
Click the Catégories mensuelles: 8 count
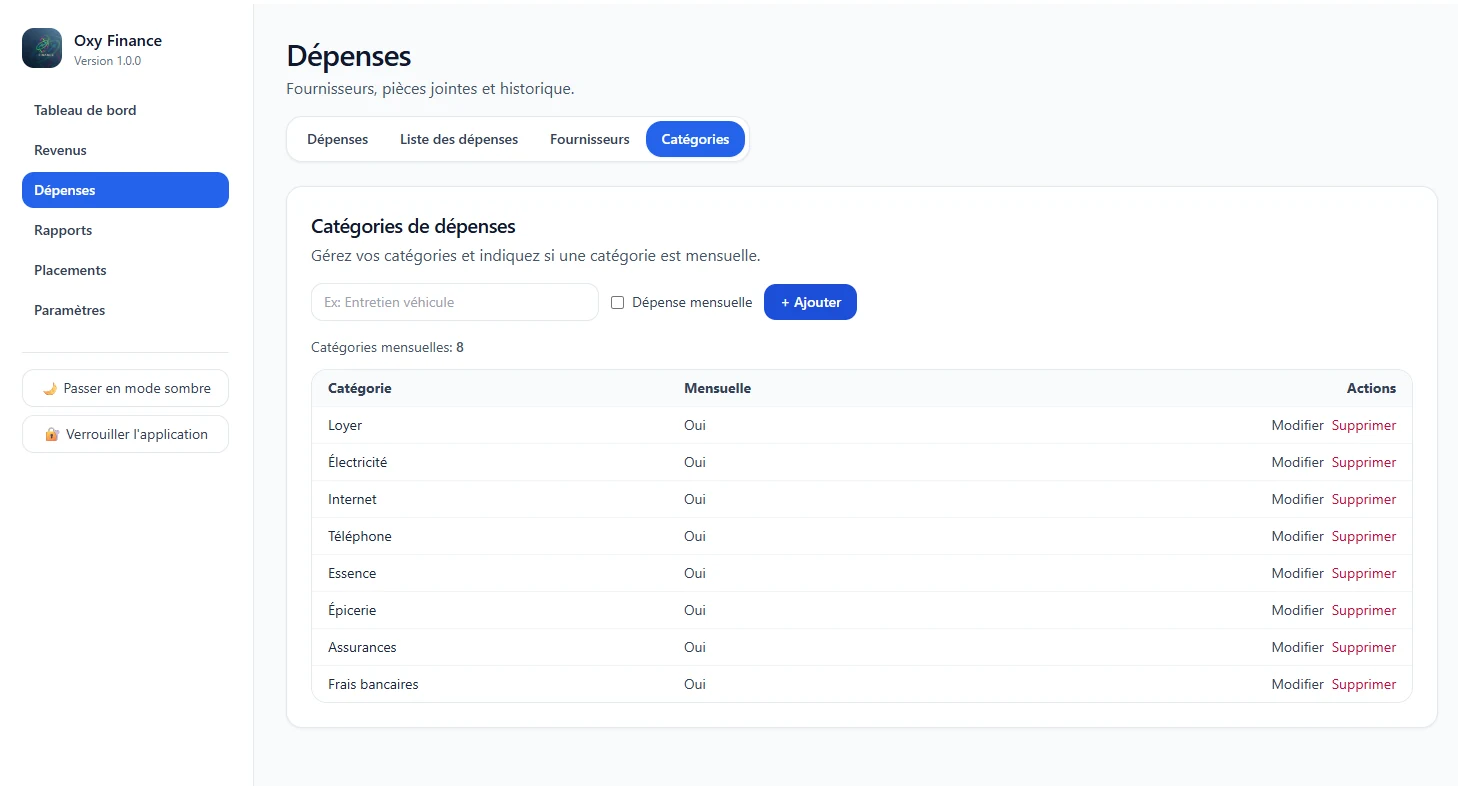[x=387, y=348]
